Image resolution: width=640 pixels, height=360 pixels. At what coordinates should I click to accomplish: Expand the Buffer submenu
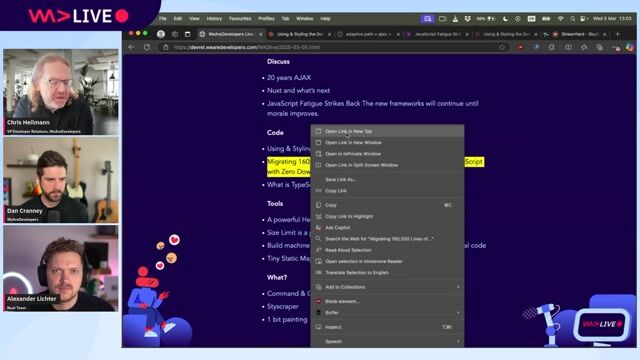[x=387, y=313]
